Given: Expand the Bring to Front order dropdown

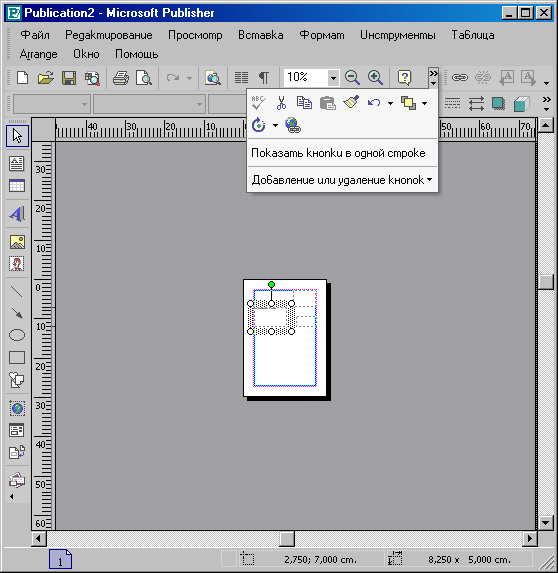Looking at the screenshot, I should (x=424, y=103).
